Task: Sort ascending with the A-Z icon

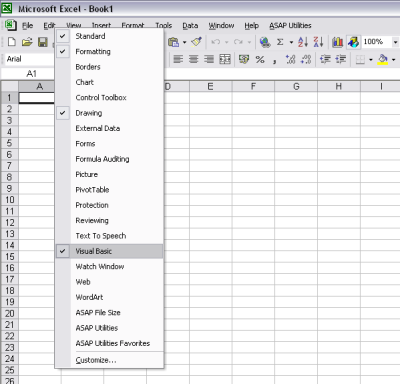Action: click(x=303, y=42)
